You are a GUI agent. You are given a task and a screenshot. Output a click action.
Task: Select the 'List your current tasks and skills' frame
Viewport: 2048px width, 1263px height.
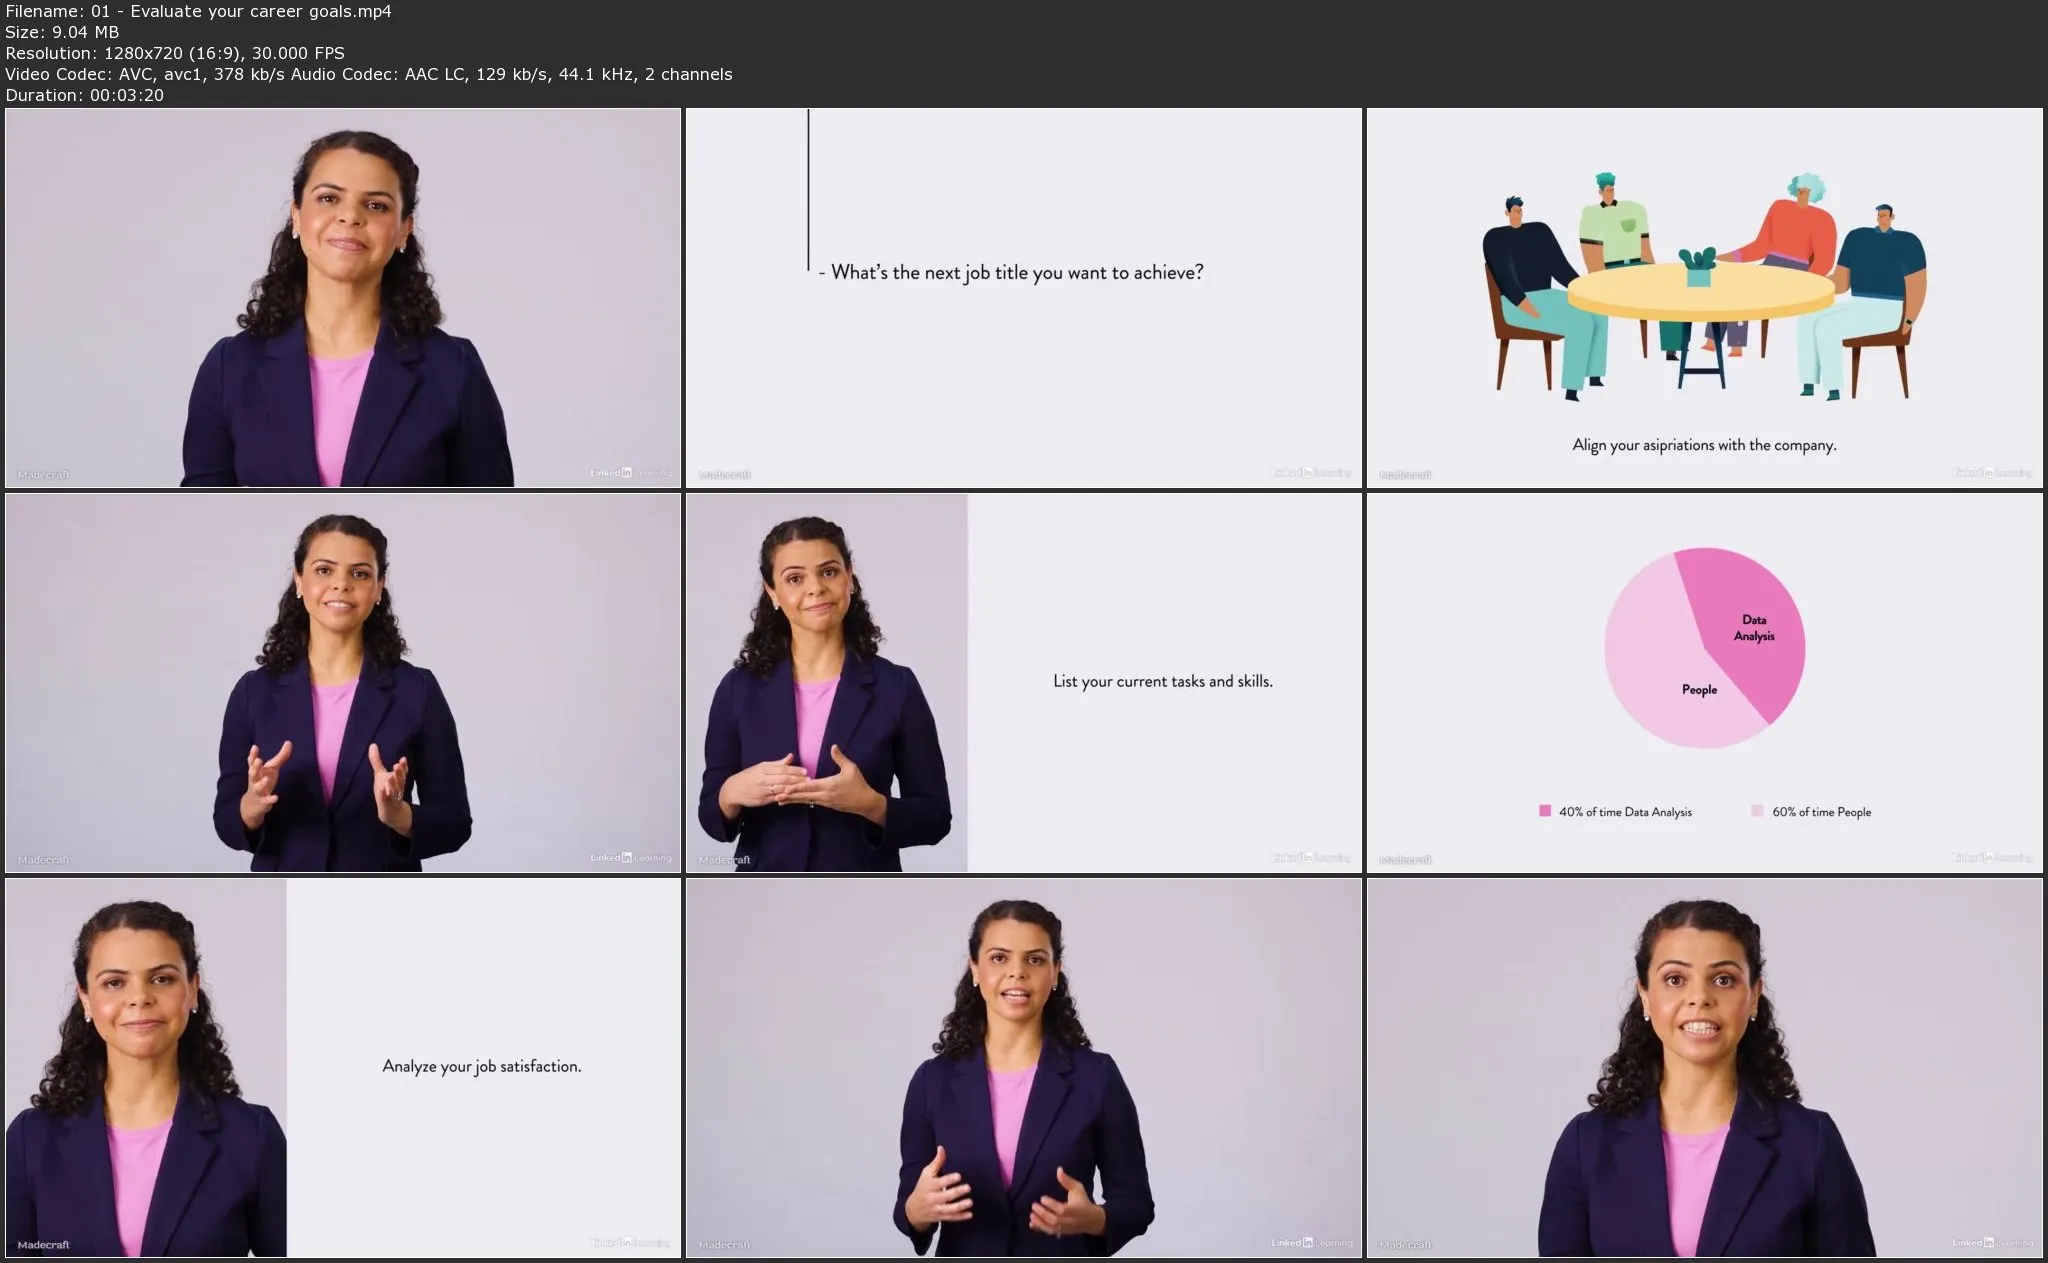[x=1024, y=683]
